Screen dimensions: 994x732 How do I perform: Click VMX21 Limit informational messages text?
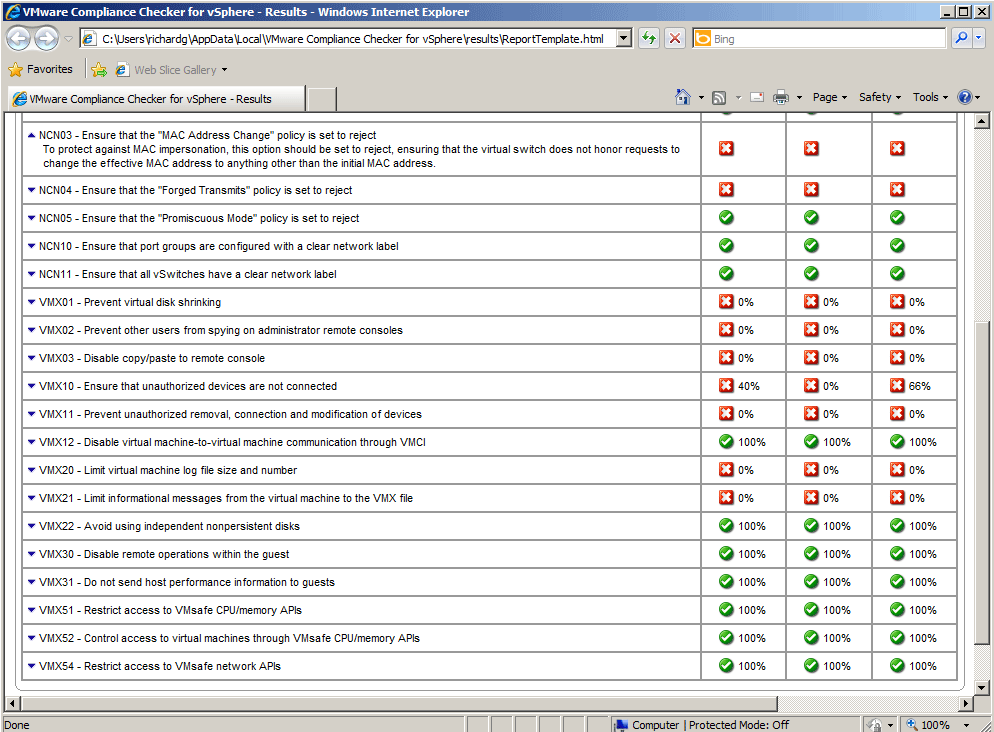[226, 498]
